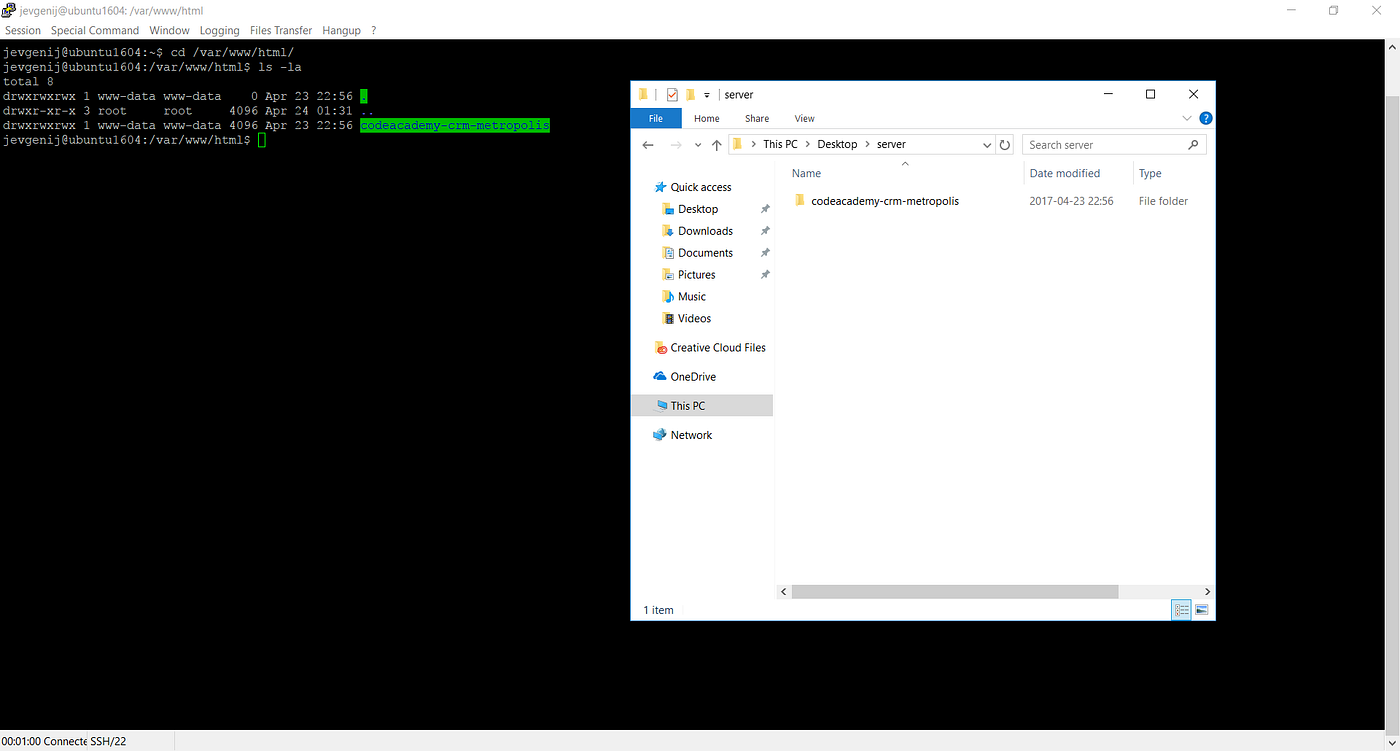1400x751 pixels.
Task: Select Creative Cloud Files in the sidebar
Action: click(x=717, y=347)
